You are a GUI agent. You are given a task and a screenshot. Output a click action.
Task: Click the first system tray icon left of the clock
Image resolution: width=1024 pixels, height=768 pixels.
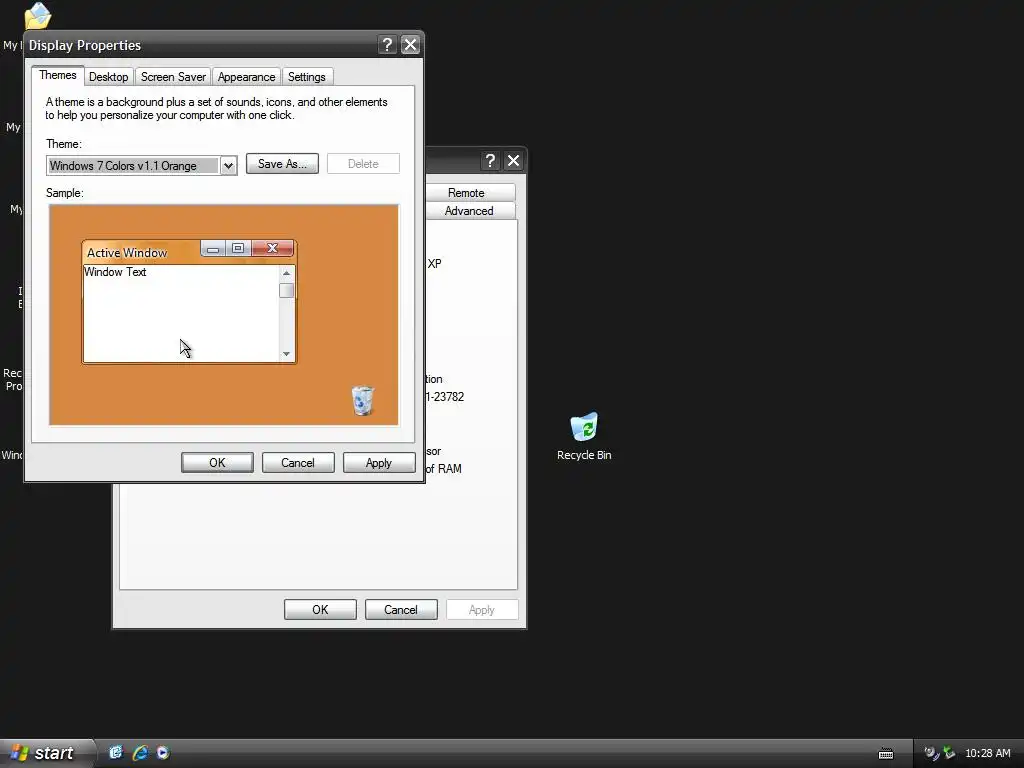pos(931,754)
